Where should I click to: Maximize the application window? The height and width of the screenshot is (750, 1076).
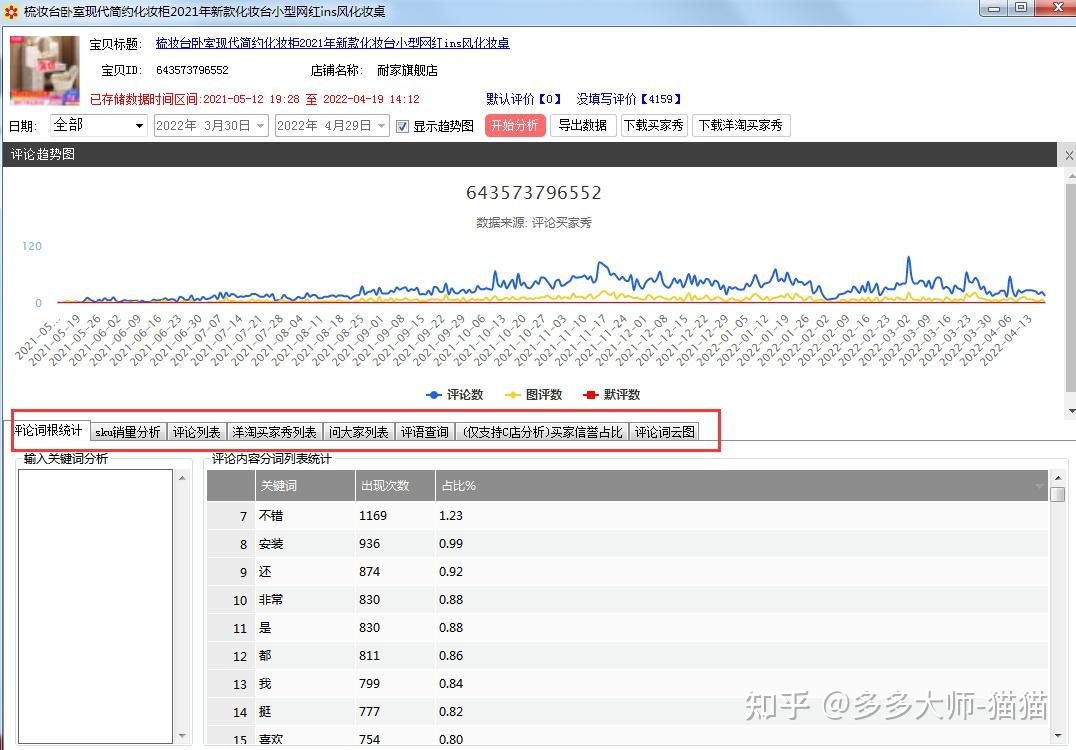point(1020,8)
